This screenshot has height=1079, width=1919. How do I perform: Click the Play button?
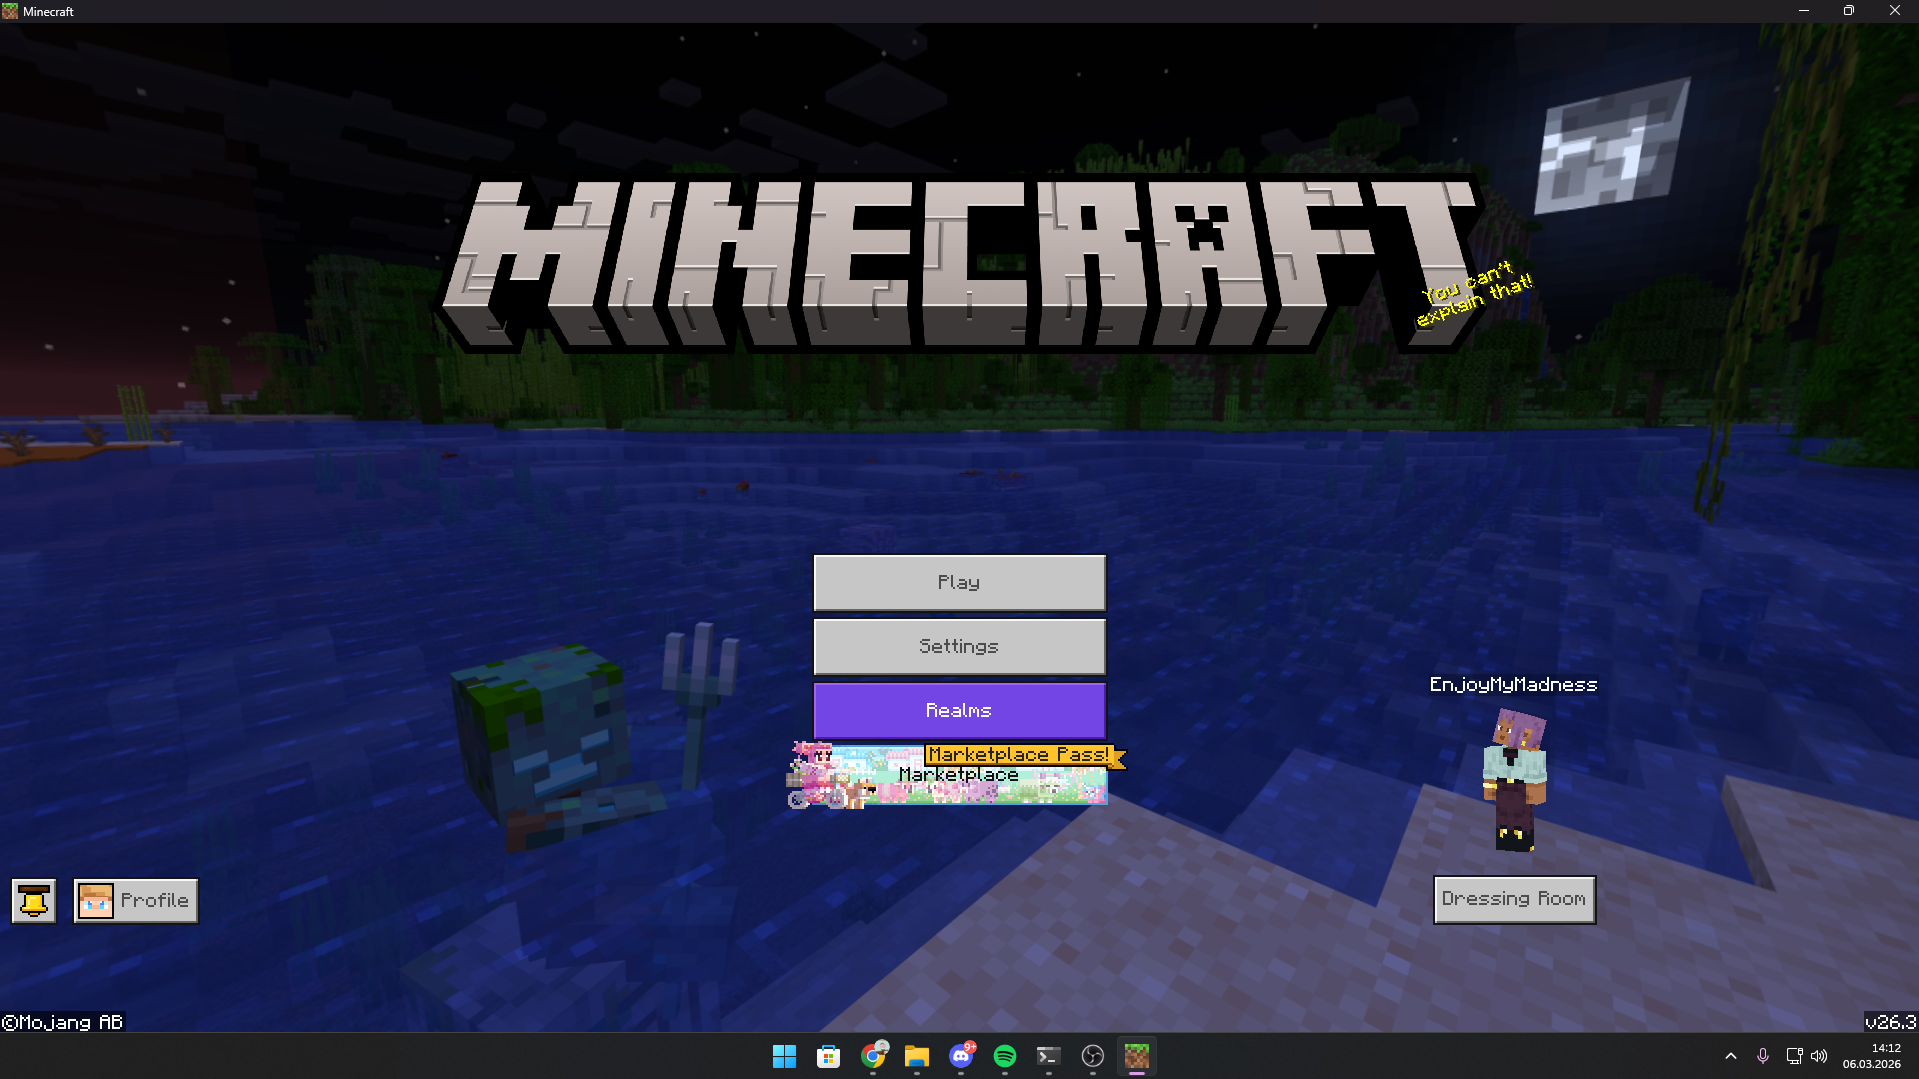click(x=959, y=582)
